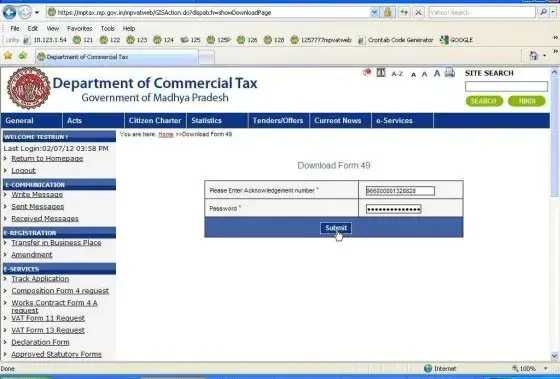Screen dimensions: 560x379
Task: Click inside the Yahoo! Search box
Action: click(x=482, y=13)
